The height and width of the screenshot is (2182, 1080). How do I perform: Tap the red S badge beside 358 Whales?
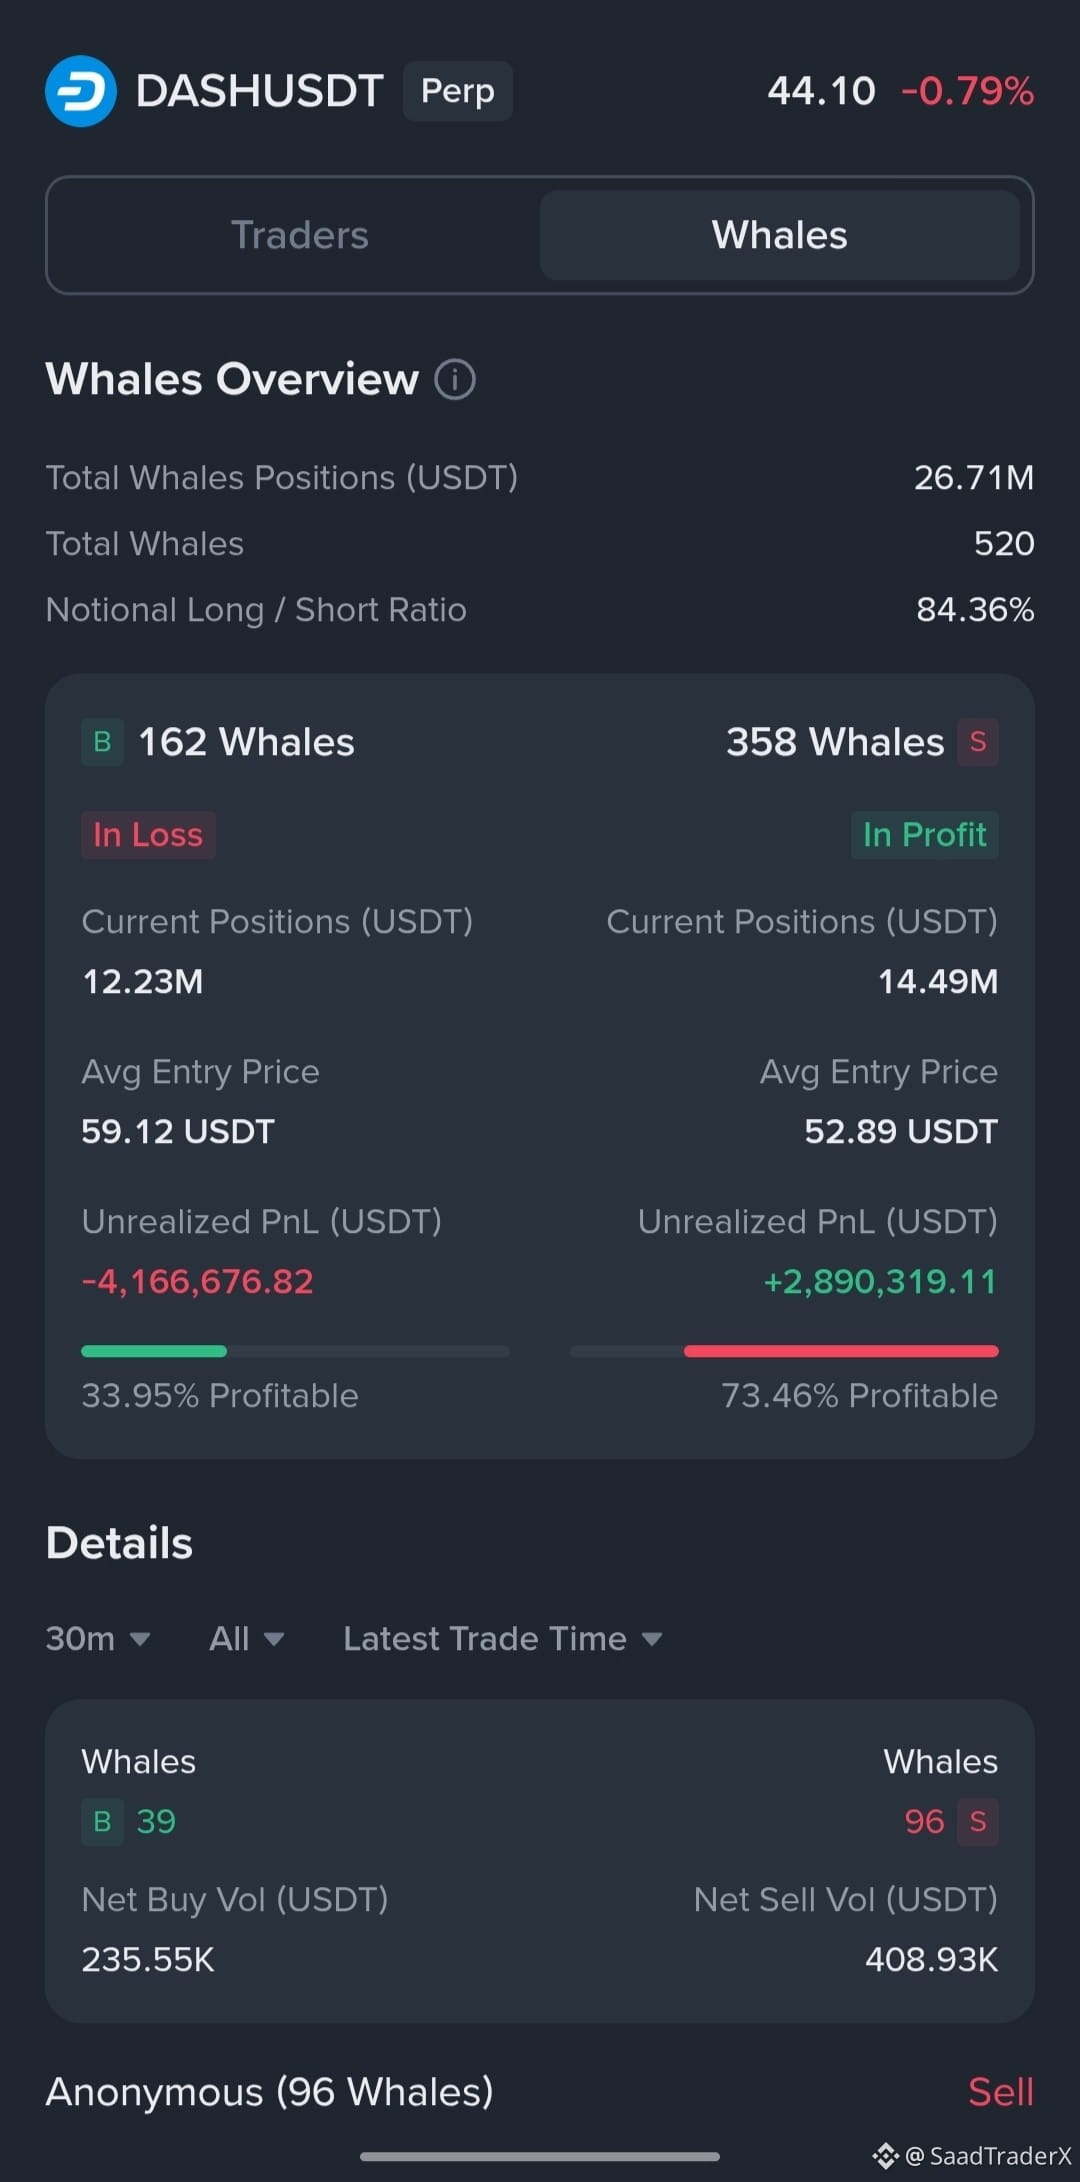(x=978, y=742)
